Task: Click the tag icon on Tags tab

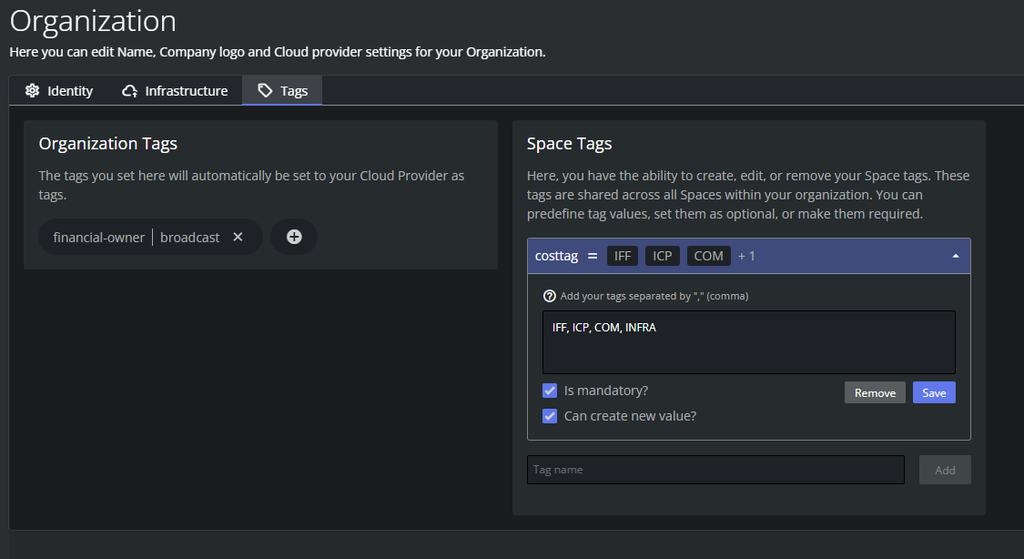Action: coord(265,91)
